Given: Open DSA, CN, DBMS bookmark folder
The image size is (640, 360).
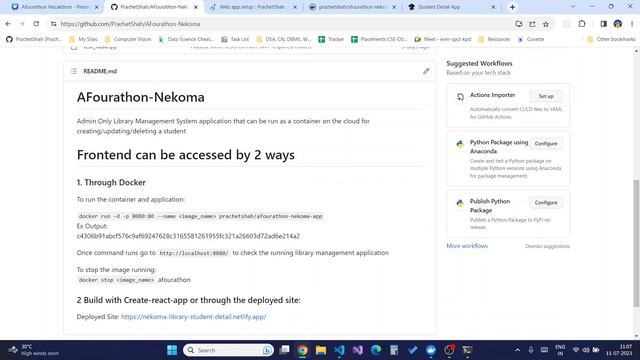Looking at the screenshot, I should 284,39.
